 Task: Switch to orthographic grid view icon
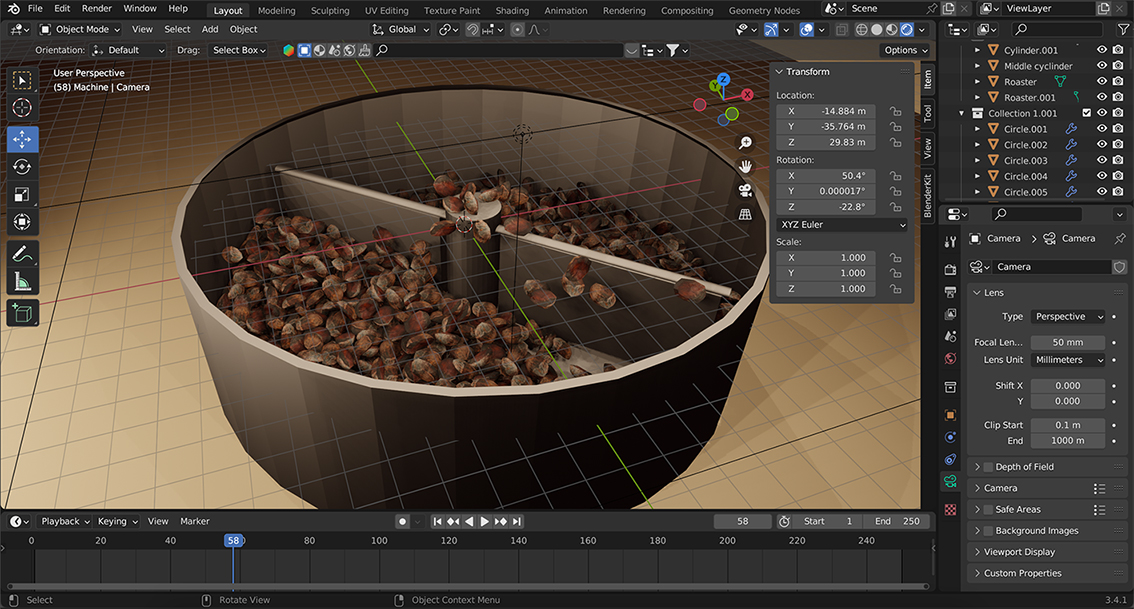click(x=745, y=214)
